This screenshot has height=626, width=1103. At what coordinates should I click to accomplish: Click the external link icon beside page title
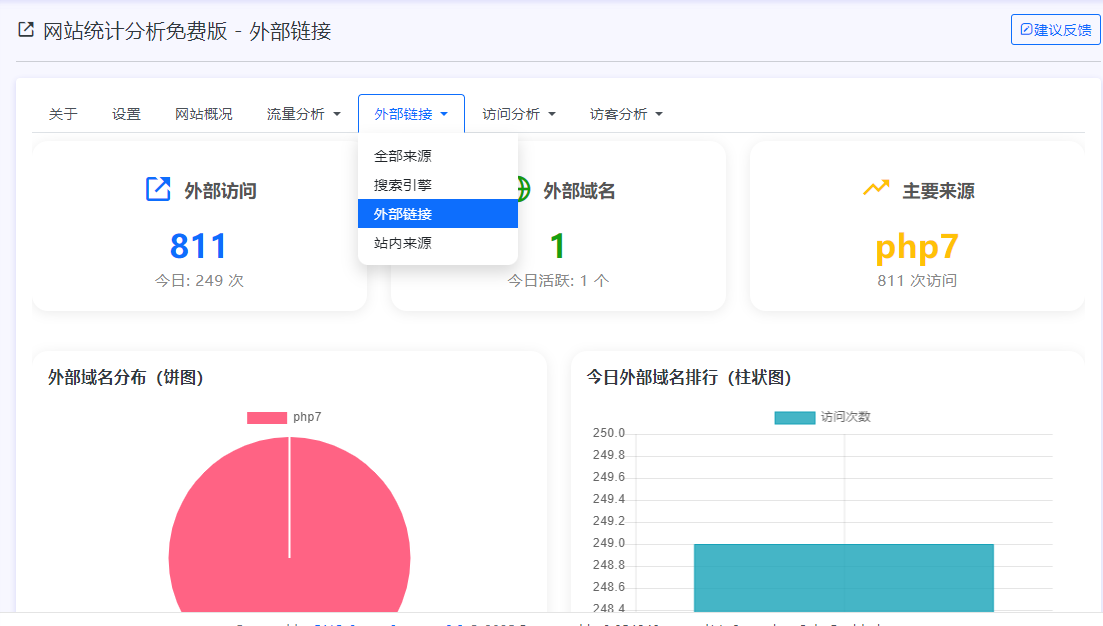pos(26,30)
